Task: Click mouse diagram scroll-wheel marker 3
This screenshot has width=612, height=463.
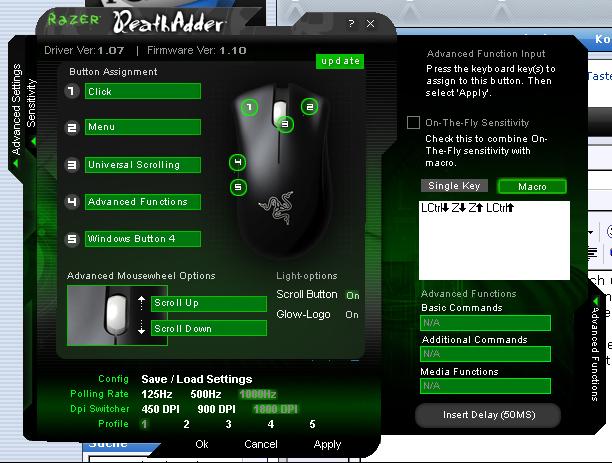Action: click(x=285, y=124)
